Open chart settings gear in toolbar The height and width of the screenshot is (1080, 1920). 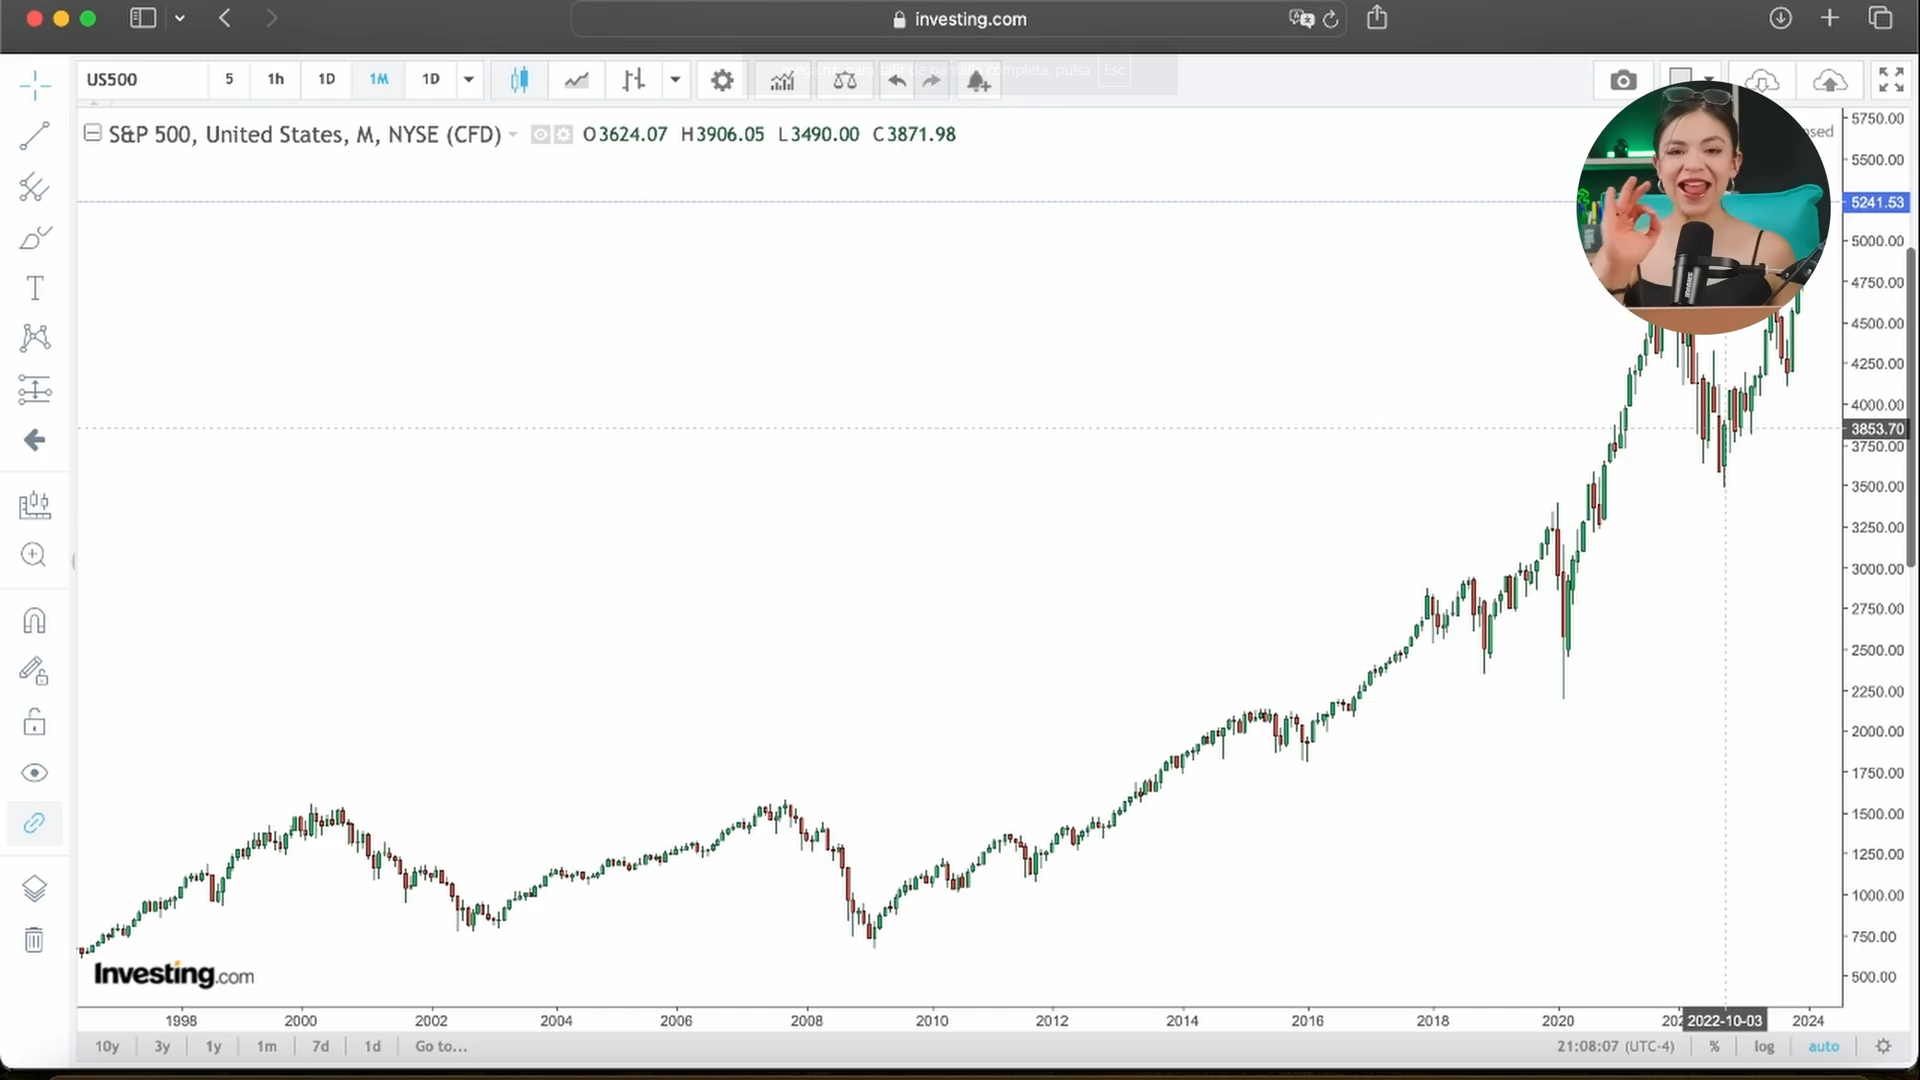point(722,80)
